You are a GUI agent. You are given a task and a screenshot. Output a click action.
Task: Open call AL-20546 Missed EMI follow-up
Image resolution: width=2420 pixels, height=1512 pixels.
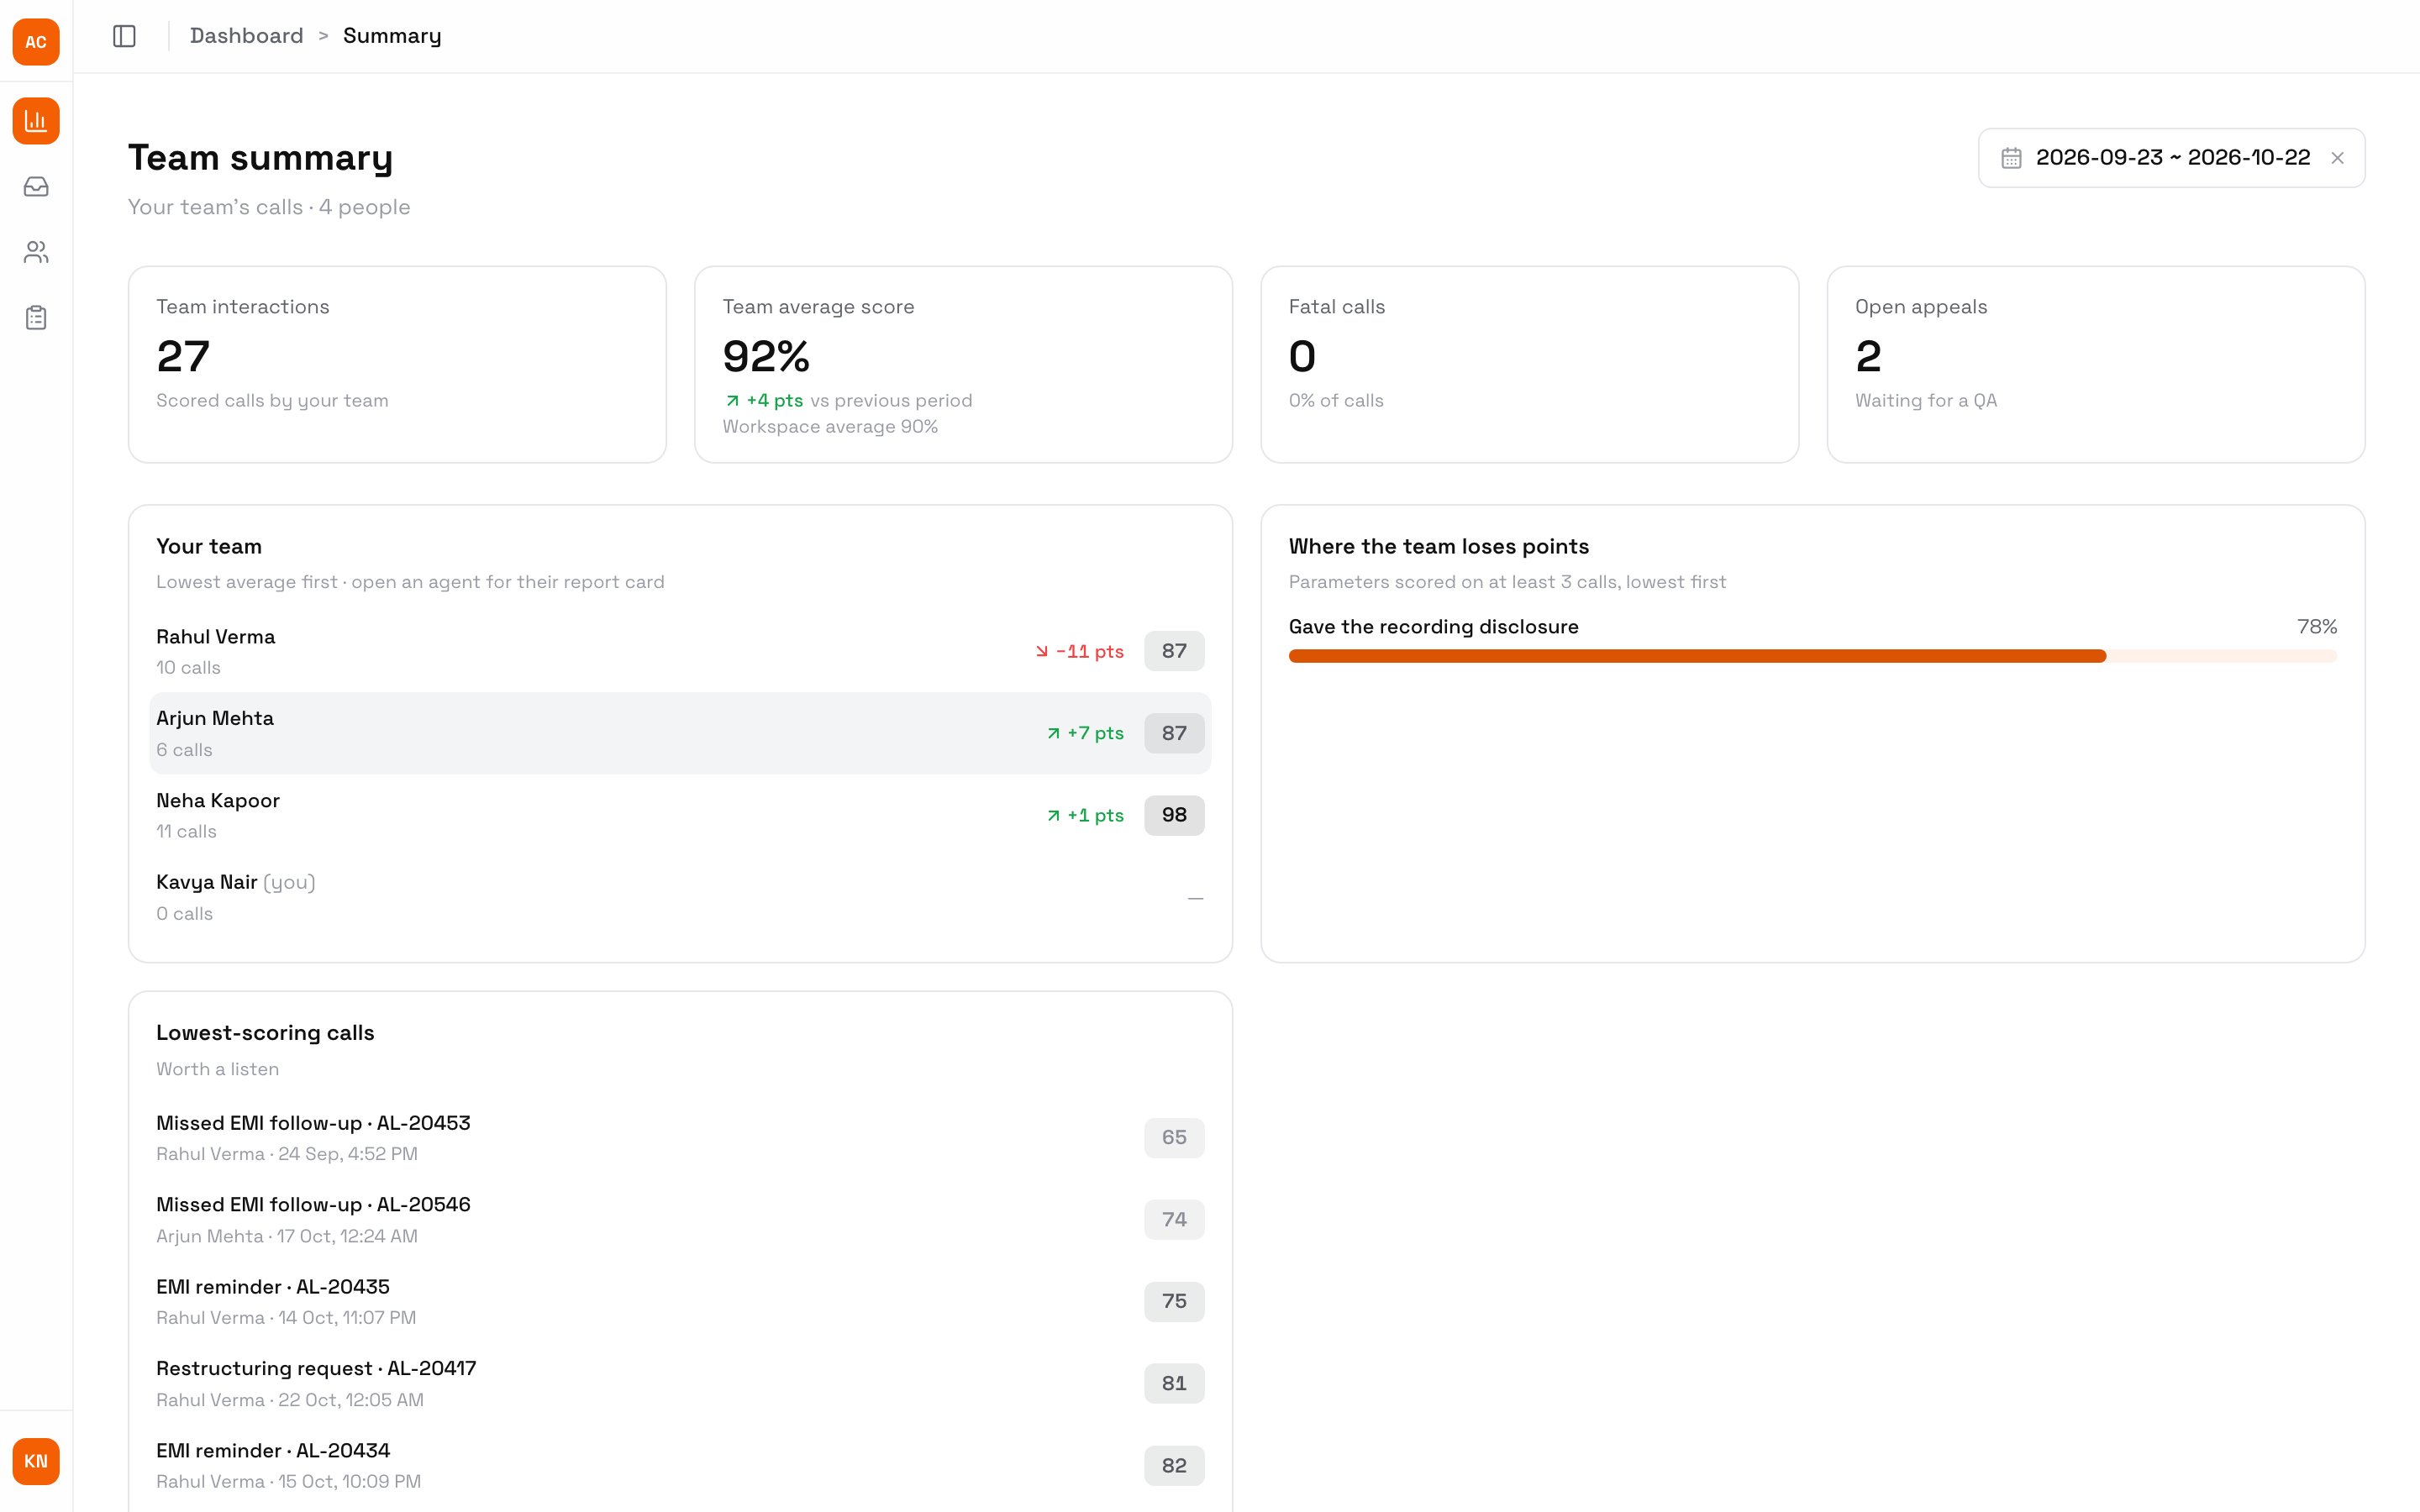pos(680,1219)
